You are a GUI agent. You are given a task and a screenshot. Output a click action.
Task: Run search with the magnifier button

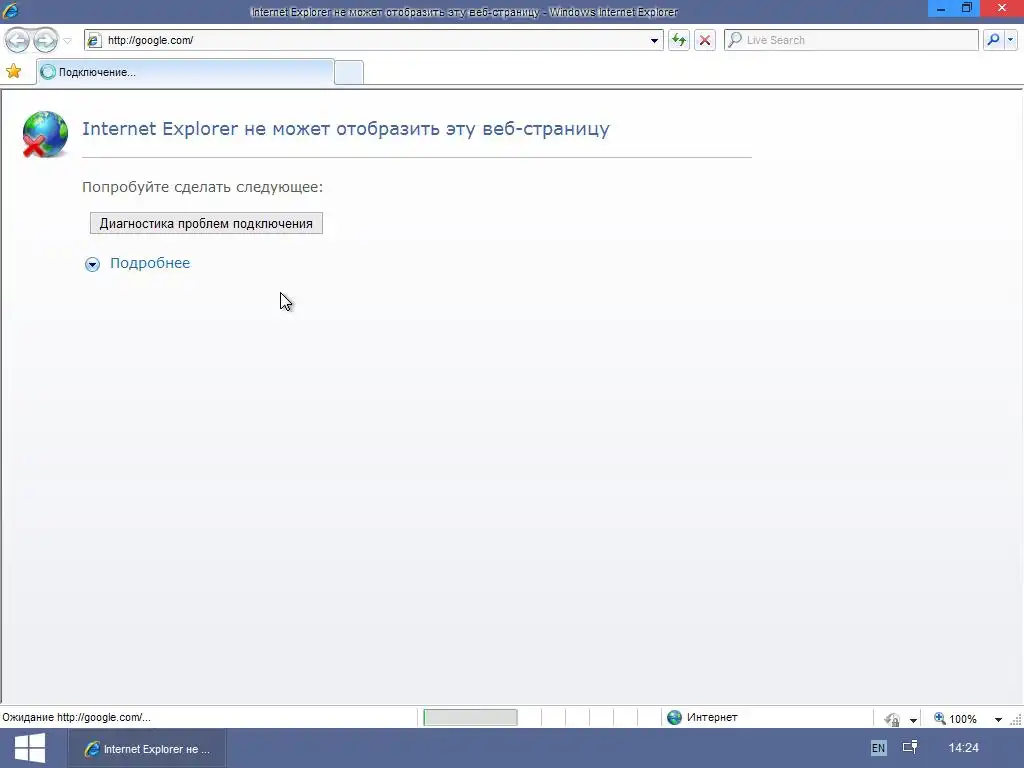993,40
